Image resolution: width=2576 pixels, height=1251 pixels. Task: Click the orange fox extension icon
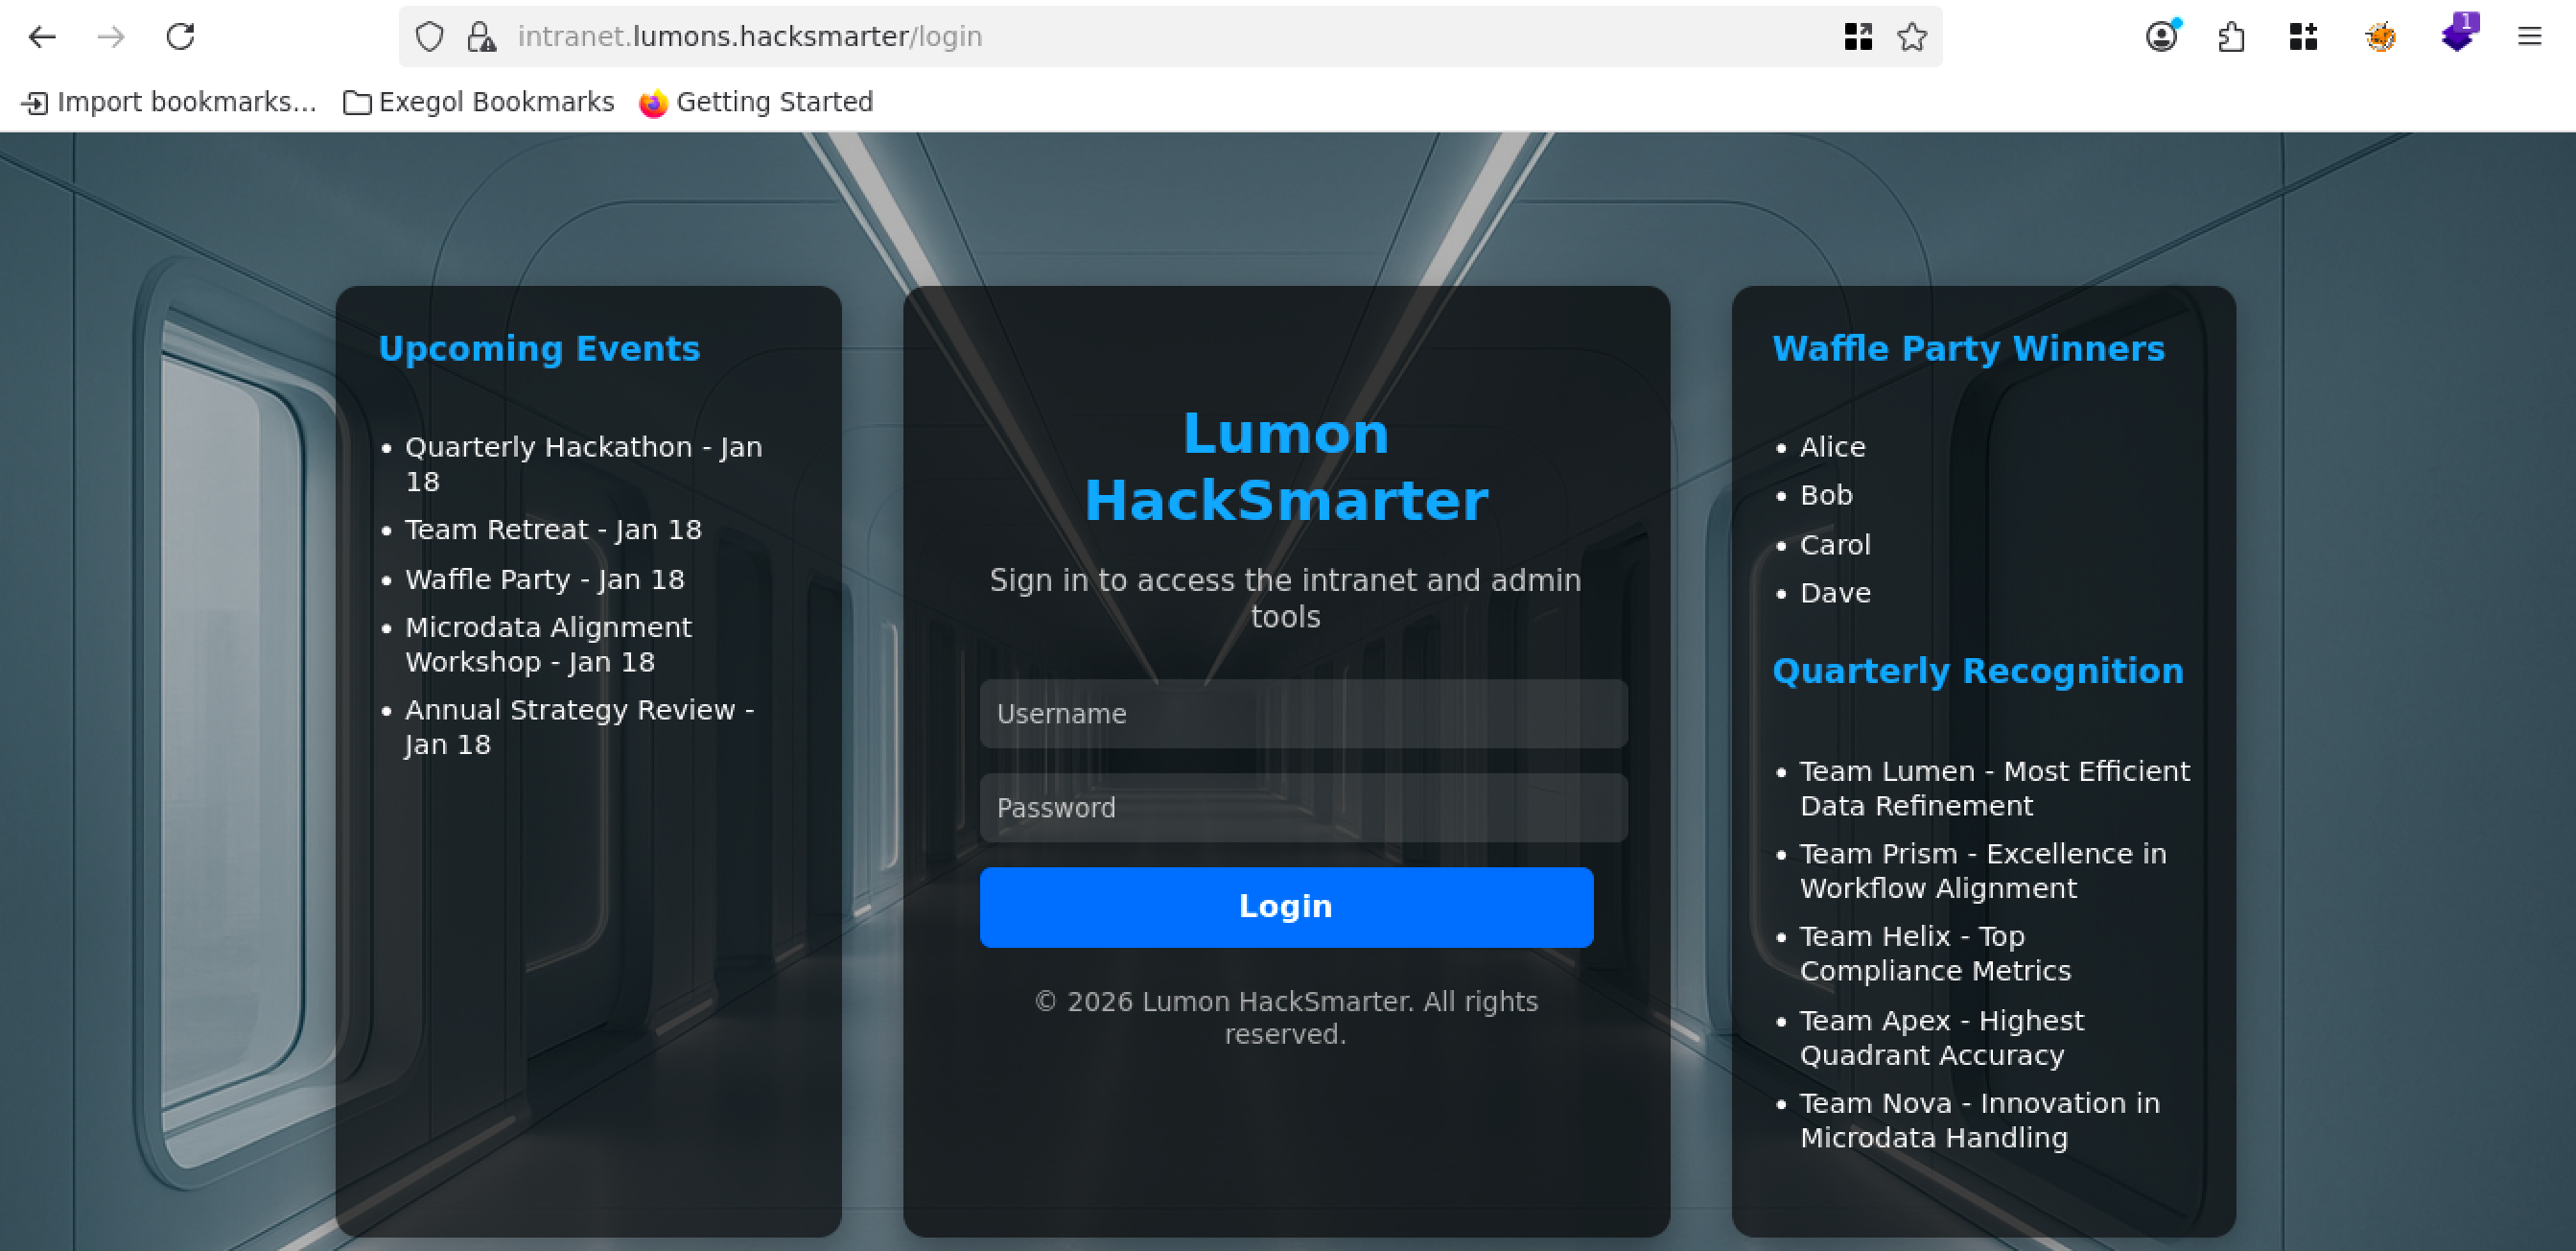(x=2380, y=37)
